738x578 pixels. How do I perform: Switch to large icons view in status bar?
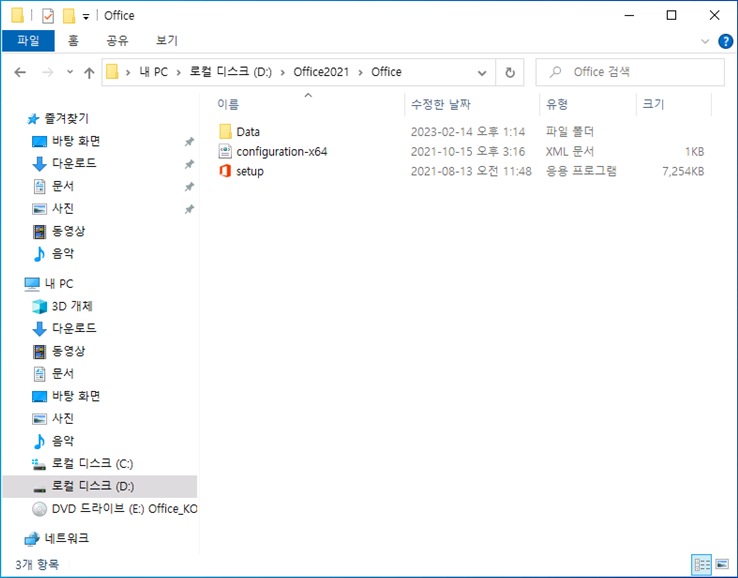point(722,564)
